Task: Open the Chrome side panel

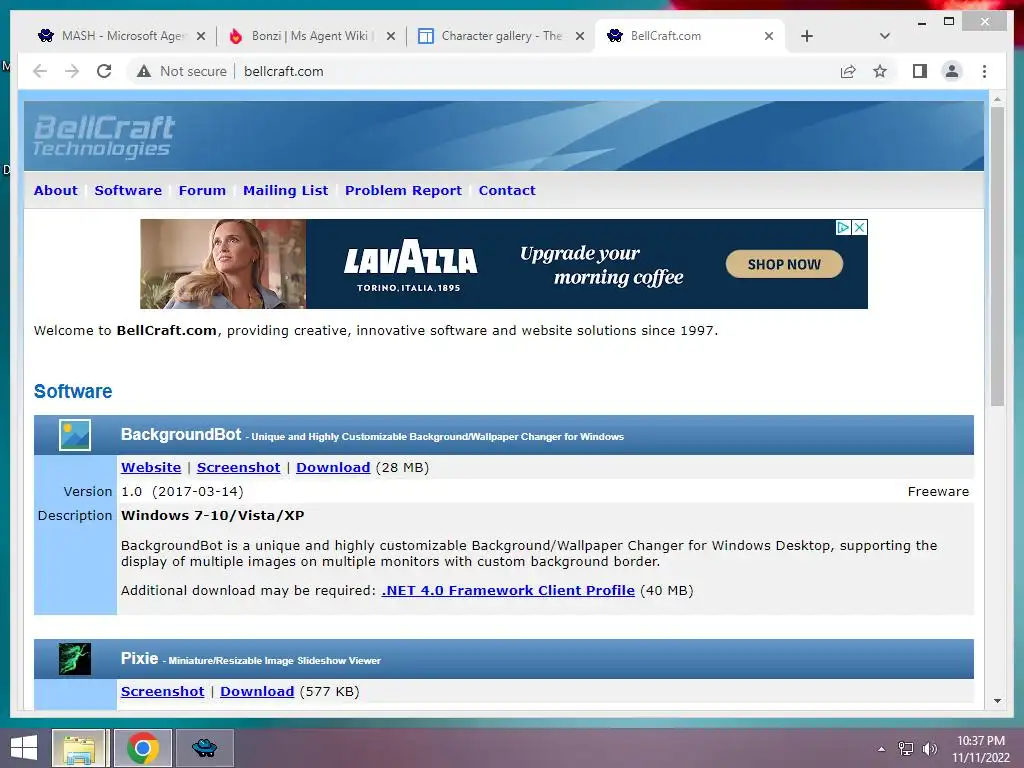Action: pyautogui.click(x=920, y=71)
